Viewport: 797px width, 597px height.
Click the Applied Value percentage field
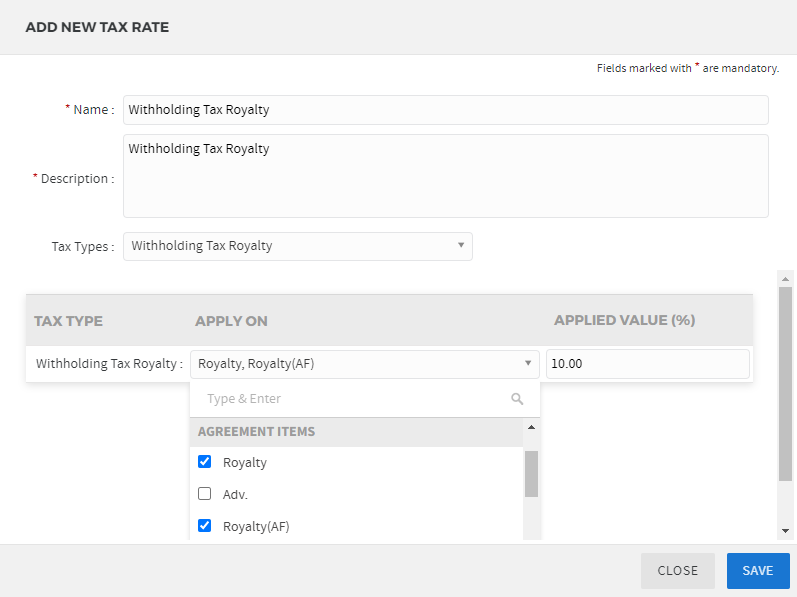(647, 364)
